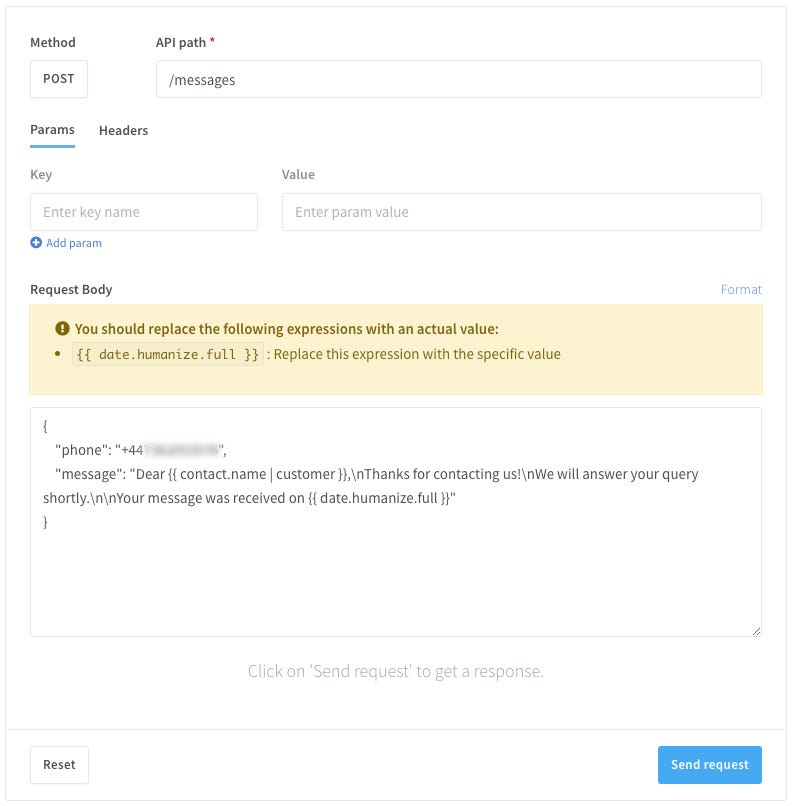Image resolution: width=792 pixels, height=806 pixels.
Task: Click the blurred phone number in JSON body
Action: tap(181, 450)
